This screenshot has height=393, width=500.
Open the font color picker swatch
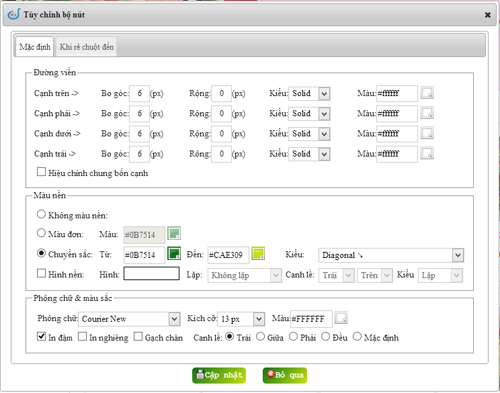click(341, 318)
